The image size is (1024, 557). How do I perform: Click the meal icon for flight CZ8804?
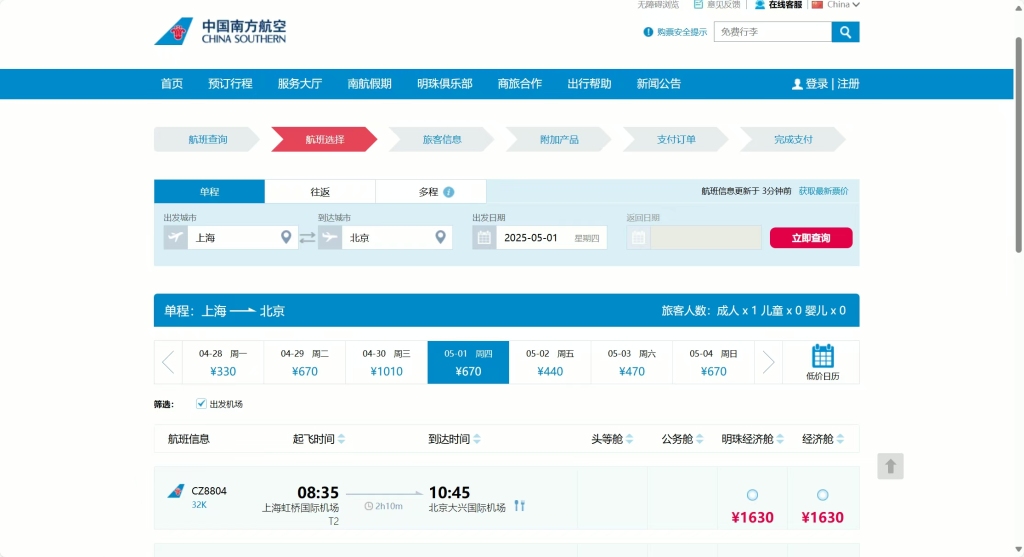click(519, 506)
